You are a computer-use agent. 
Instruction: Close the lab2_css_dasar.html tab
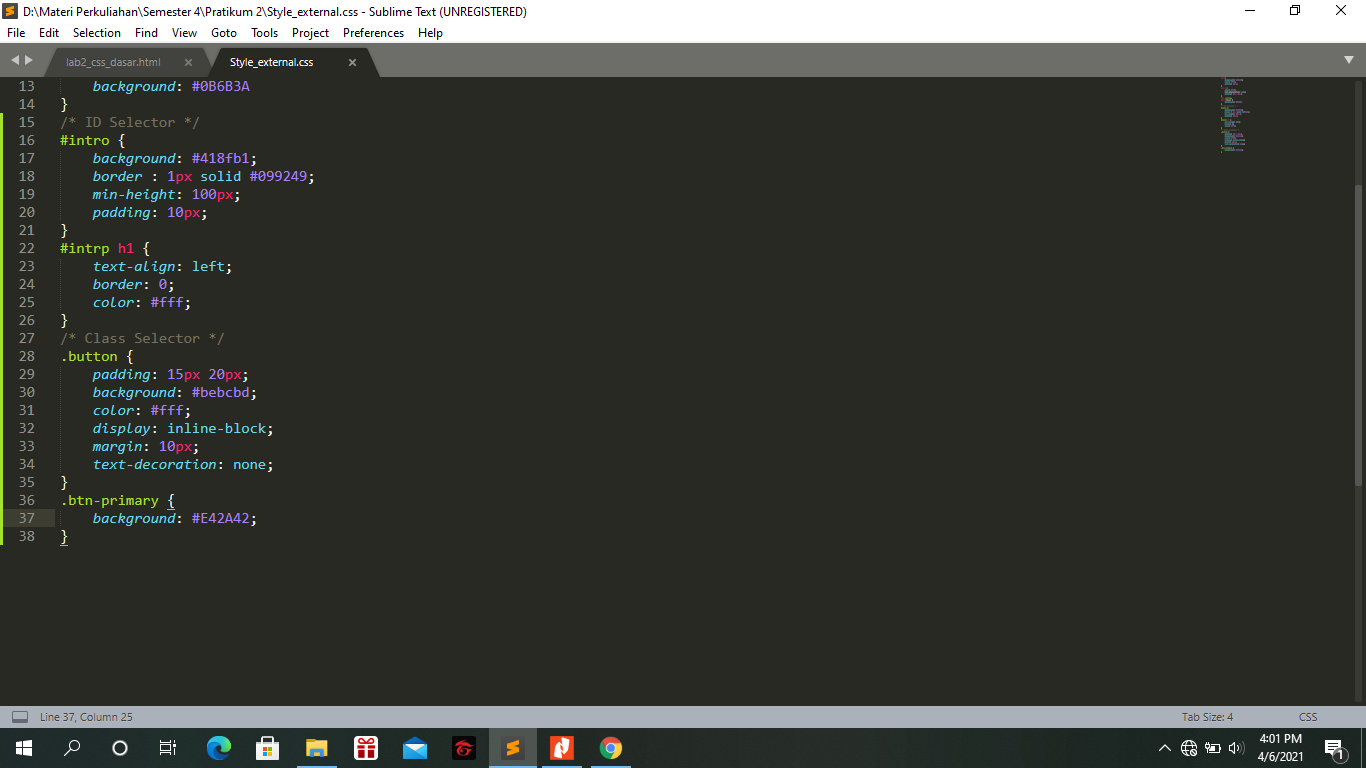point(188,62)
